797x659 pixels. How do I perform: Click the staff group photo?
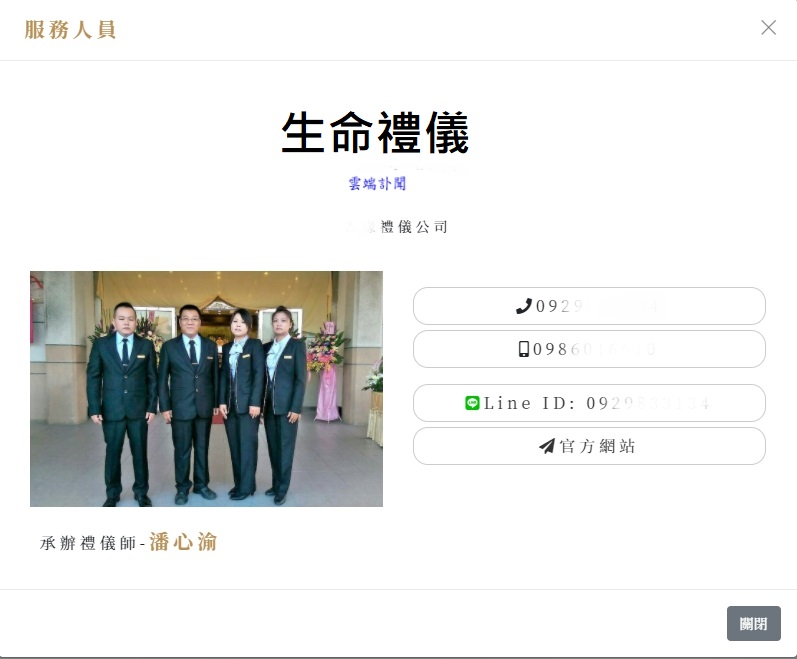[x=206, y=388]
